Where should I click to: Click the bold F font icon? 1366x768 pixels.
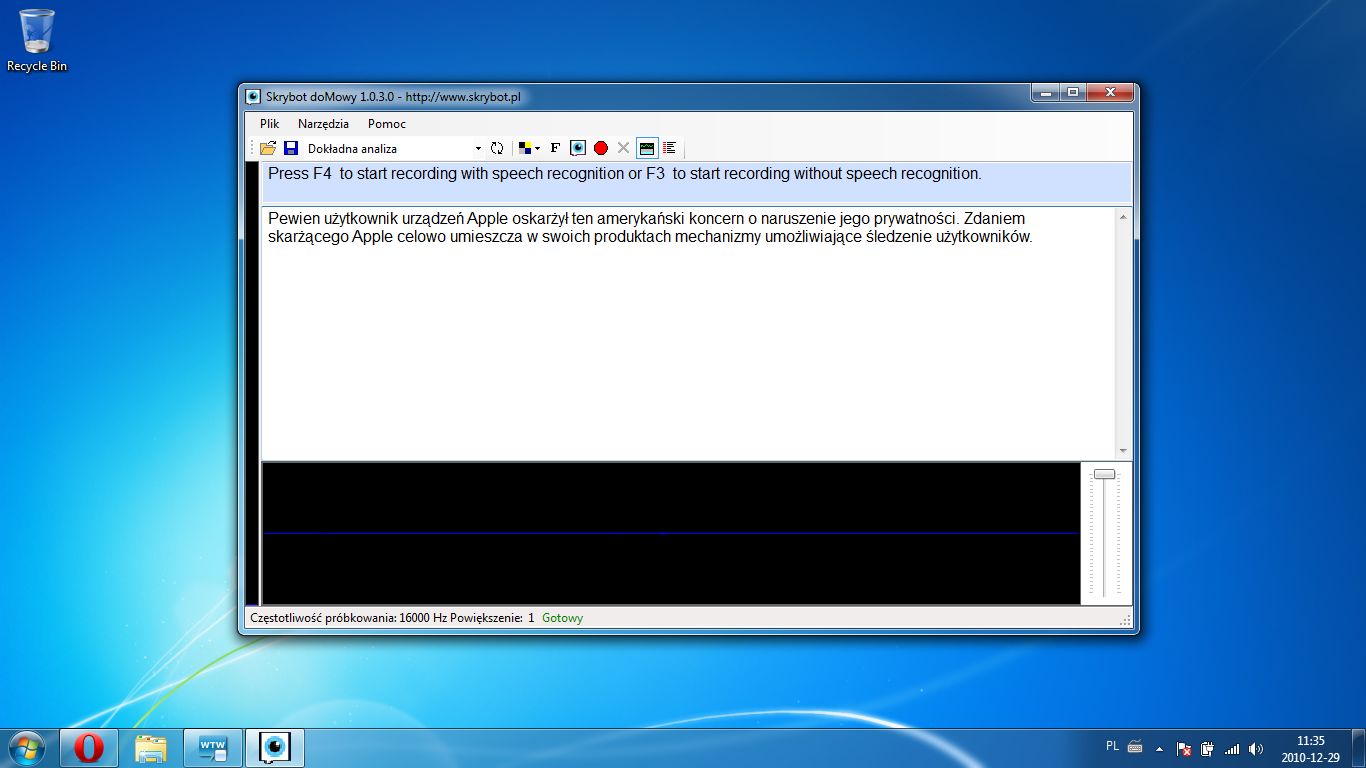555,148
